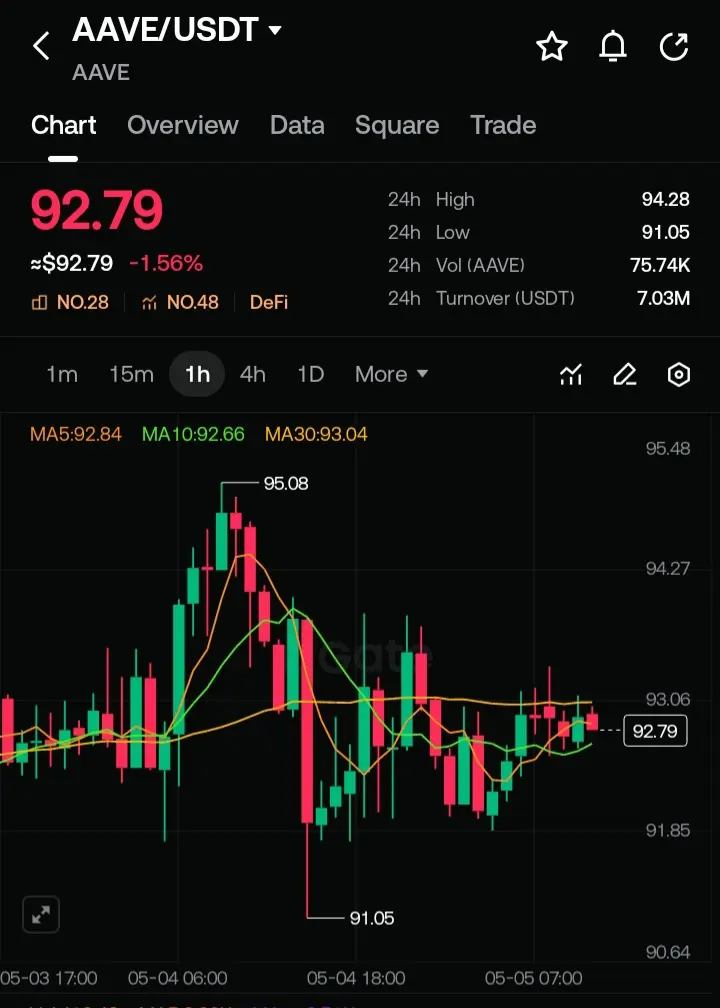This screenshot has height=1008, width=720.
Task: Tap the 24h Vol value 75.74K
Action: tap(660, 265)
